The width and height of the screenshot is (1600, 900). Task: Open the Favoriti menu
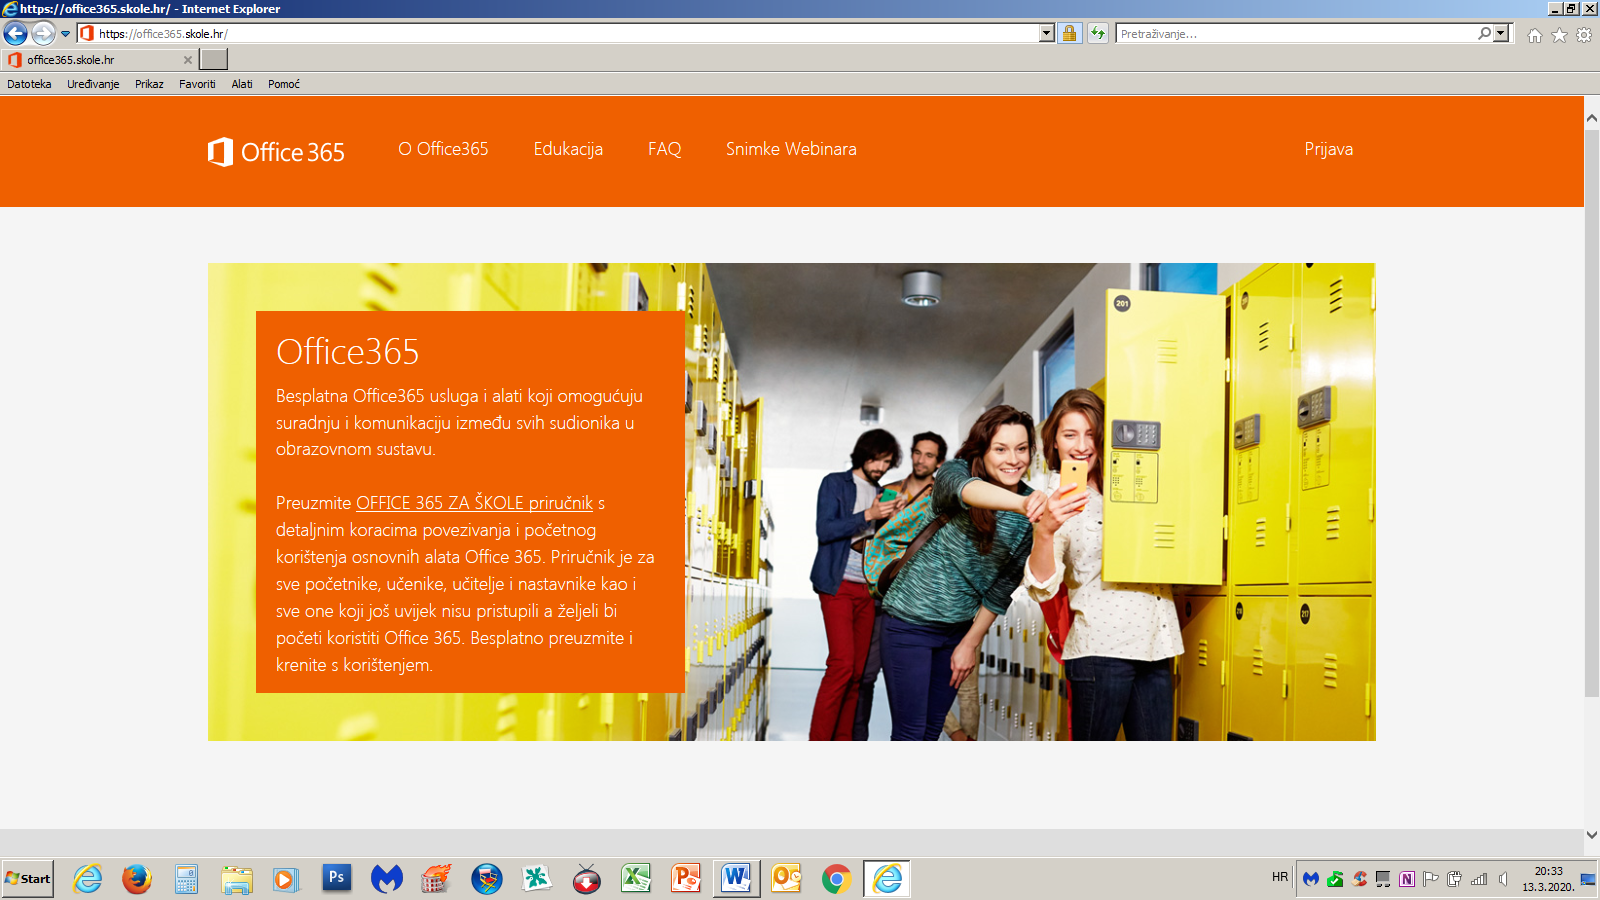197,84
